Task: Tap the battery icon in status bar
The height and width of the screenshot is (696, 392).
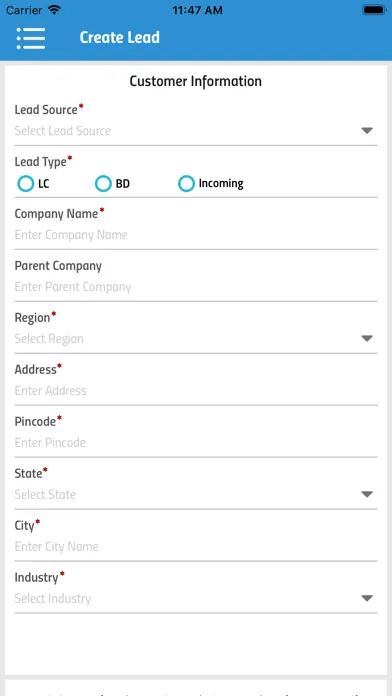Action: point(374,10)
